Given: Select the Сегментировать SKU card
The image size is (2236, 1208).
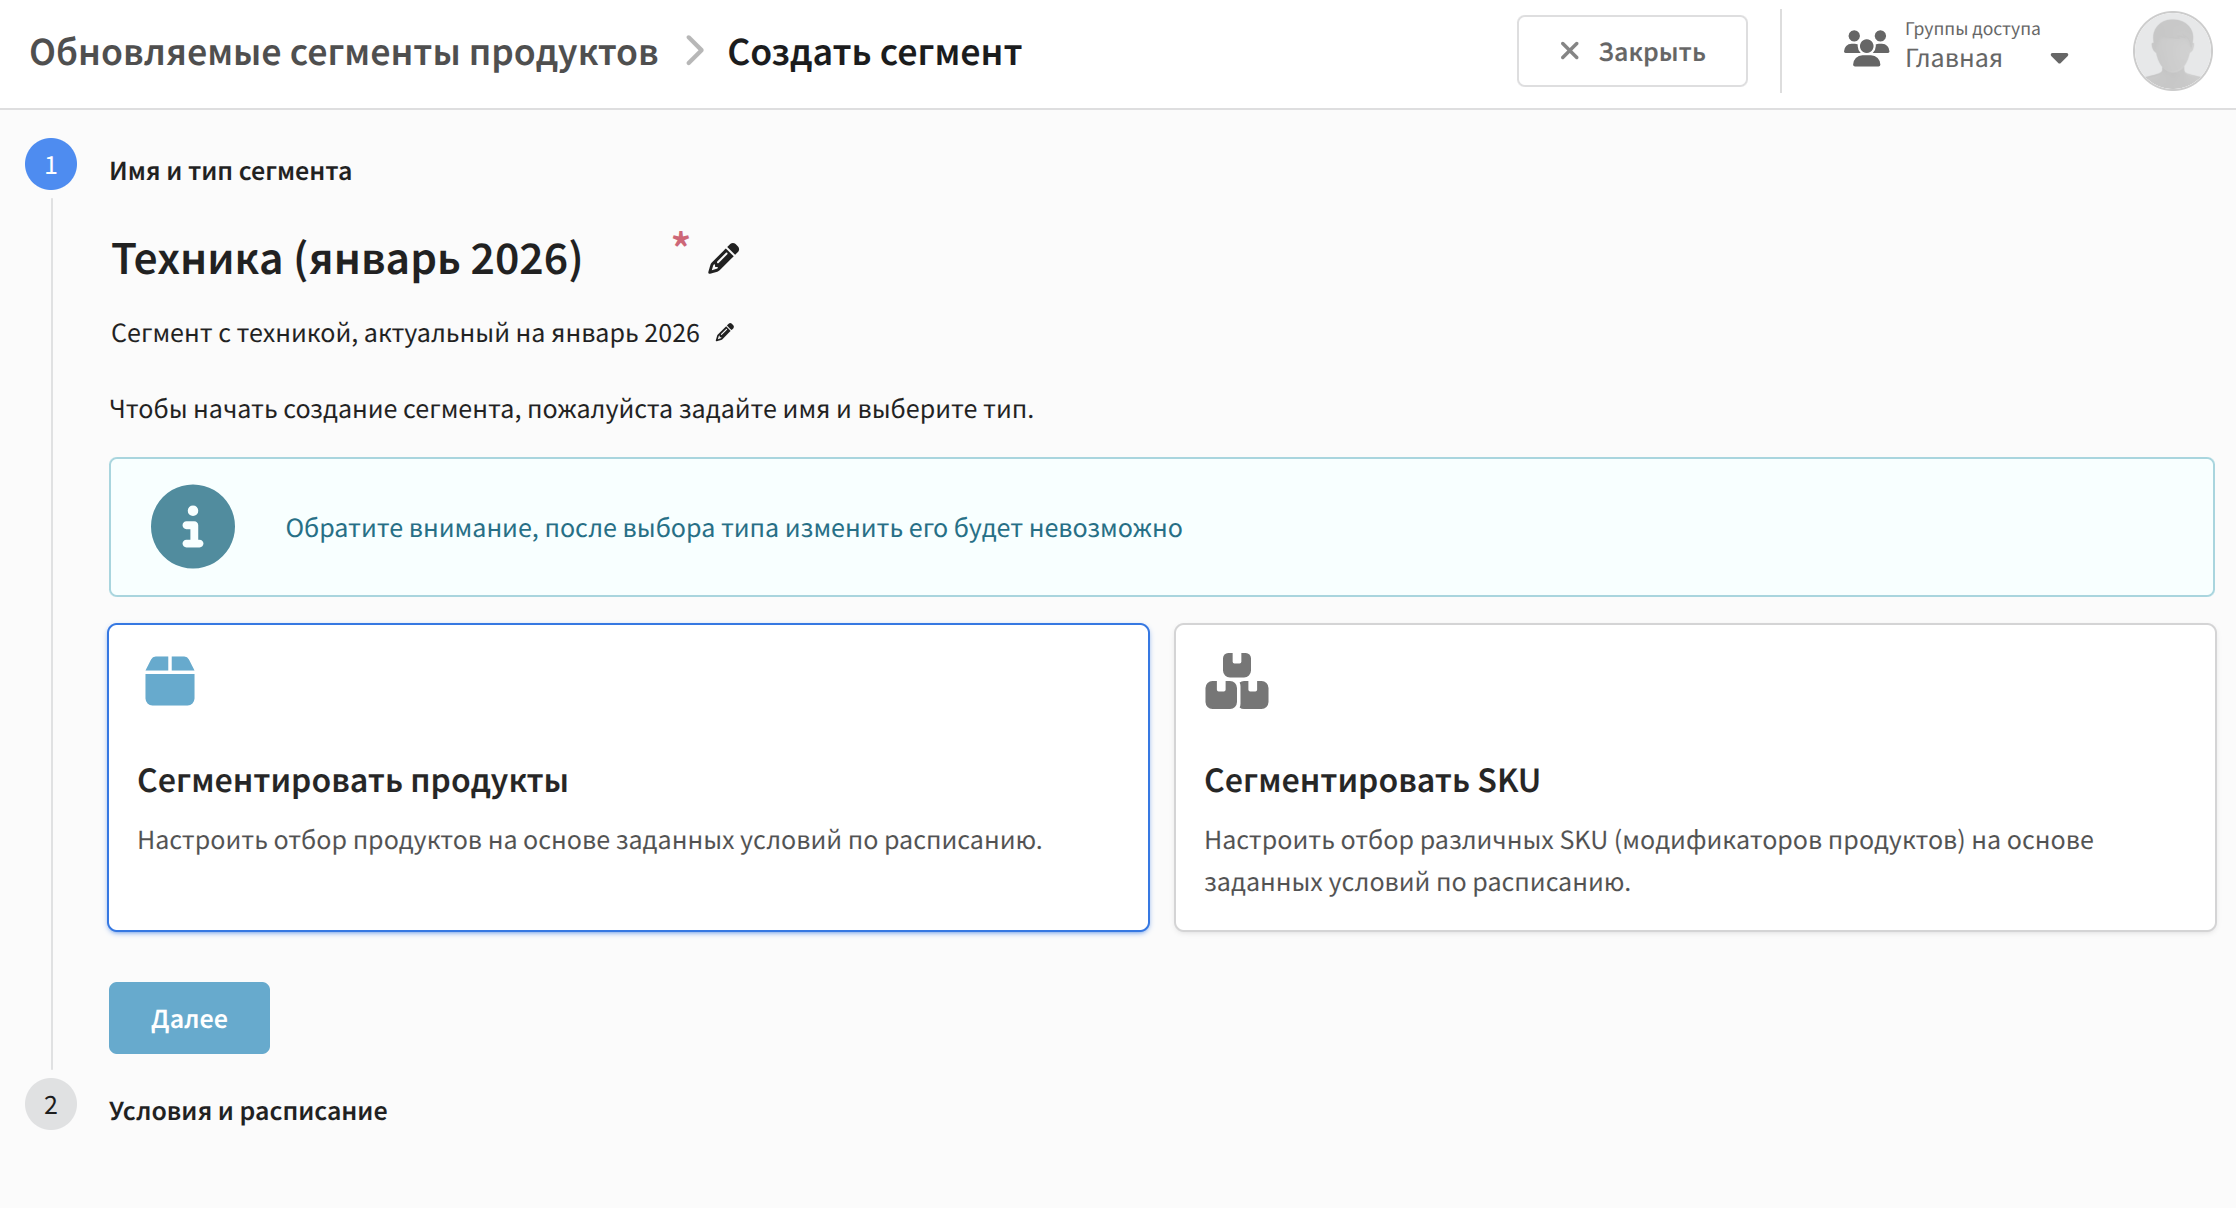Looking at the screenshot, I should pos(1694,777).
